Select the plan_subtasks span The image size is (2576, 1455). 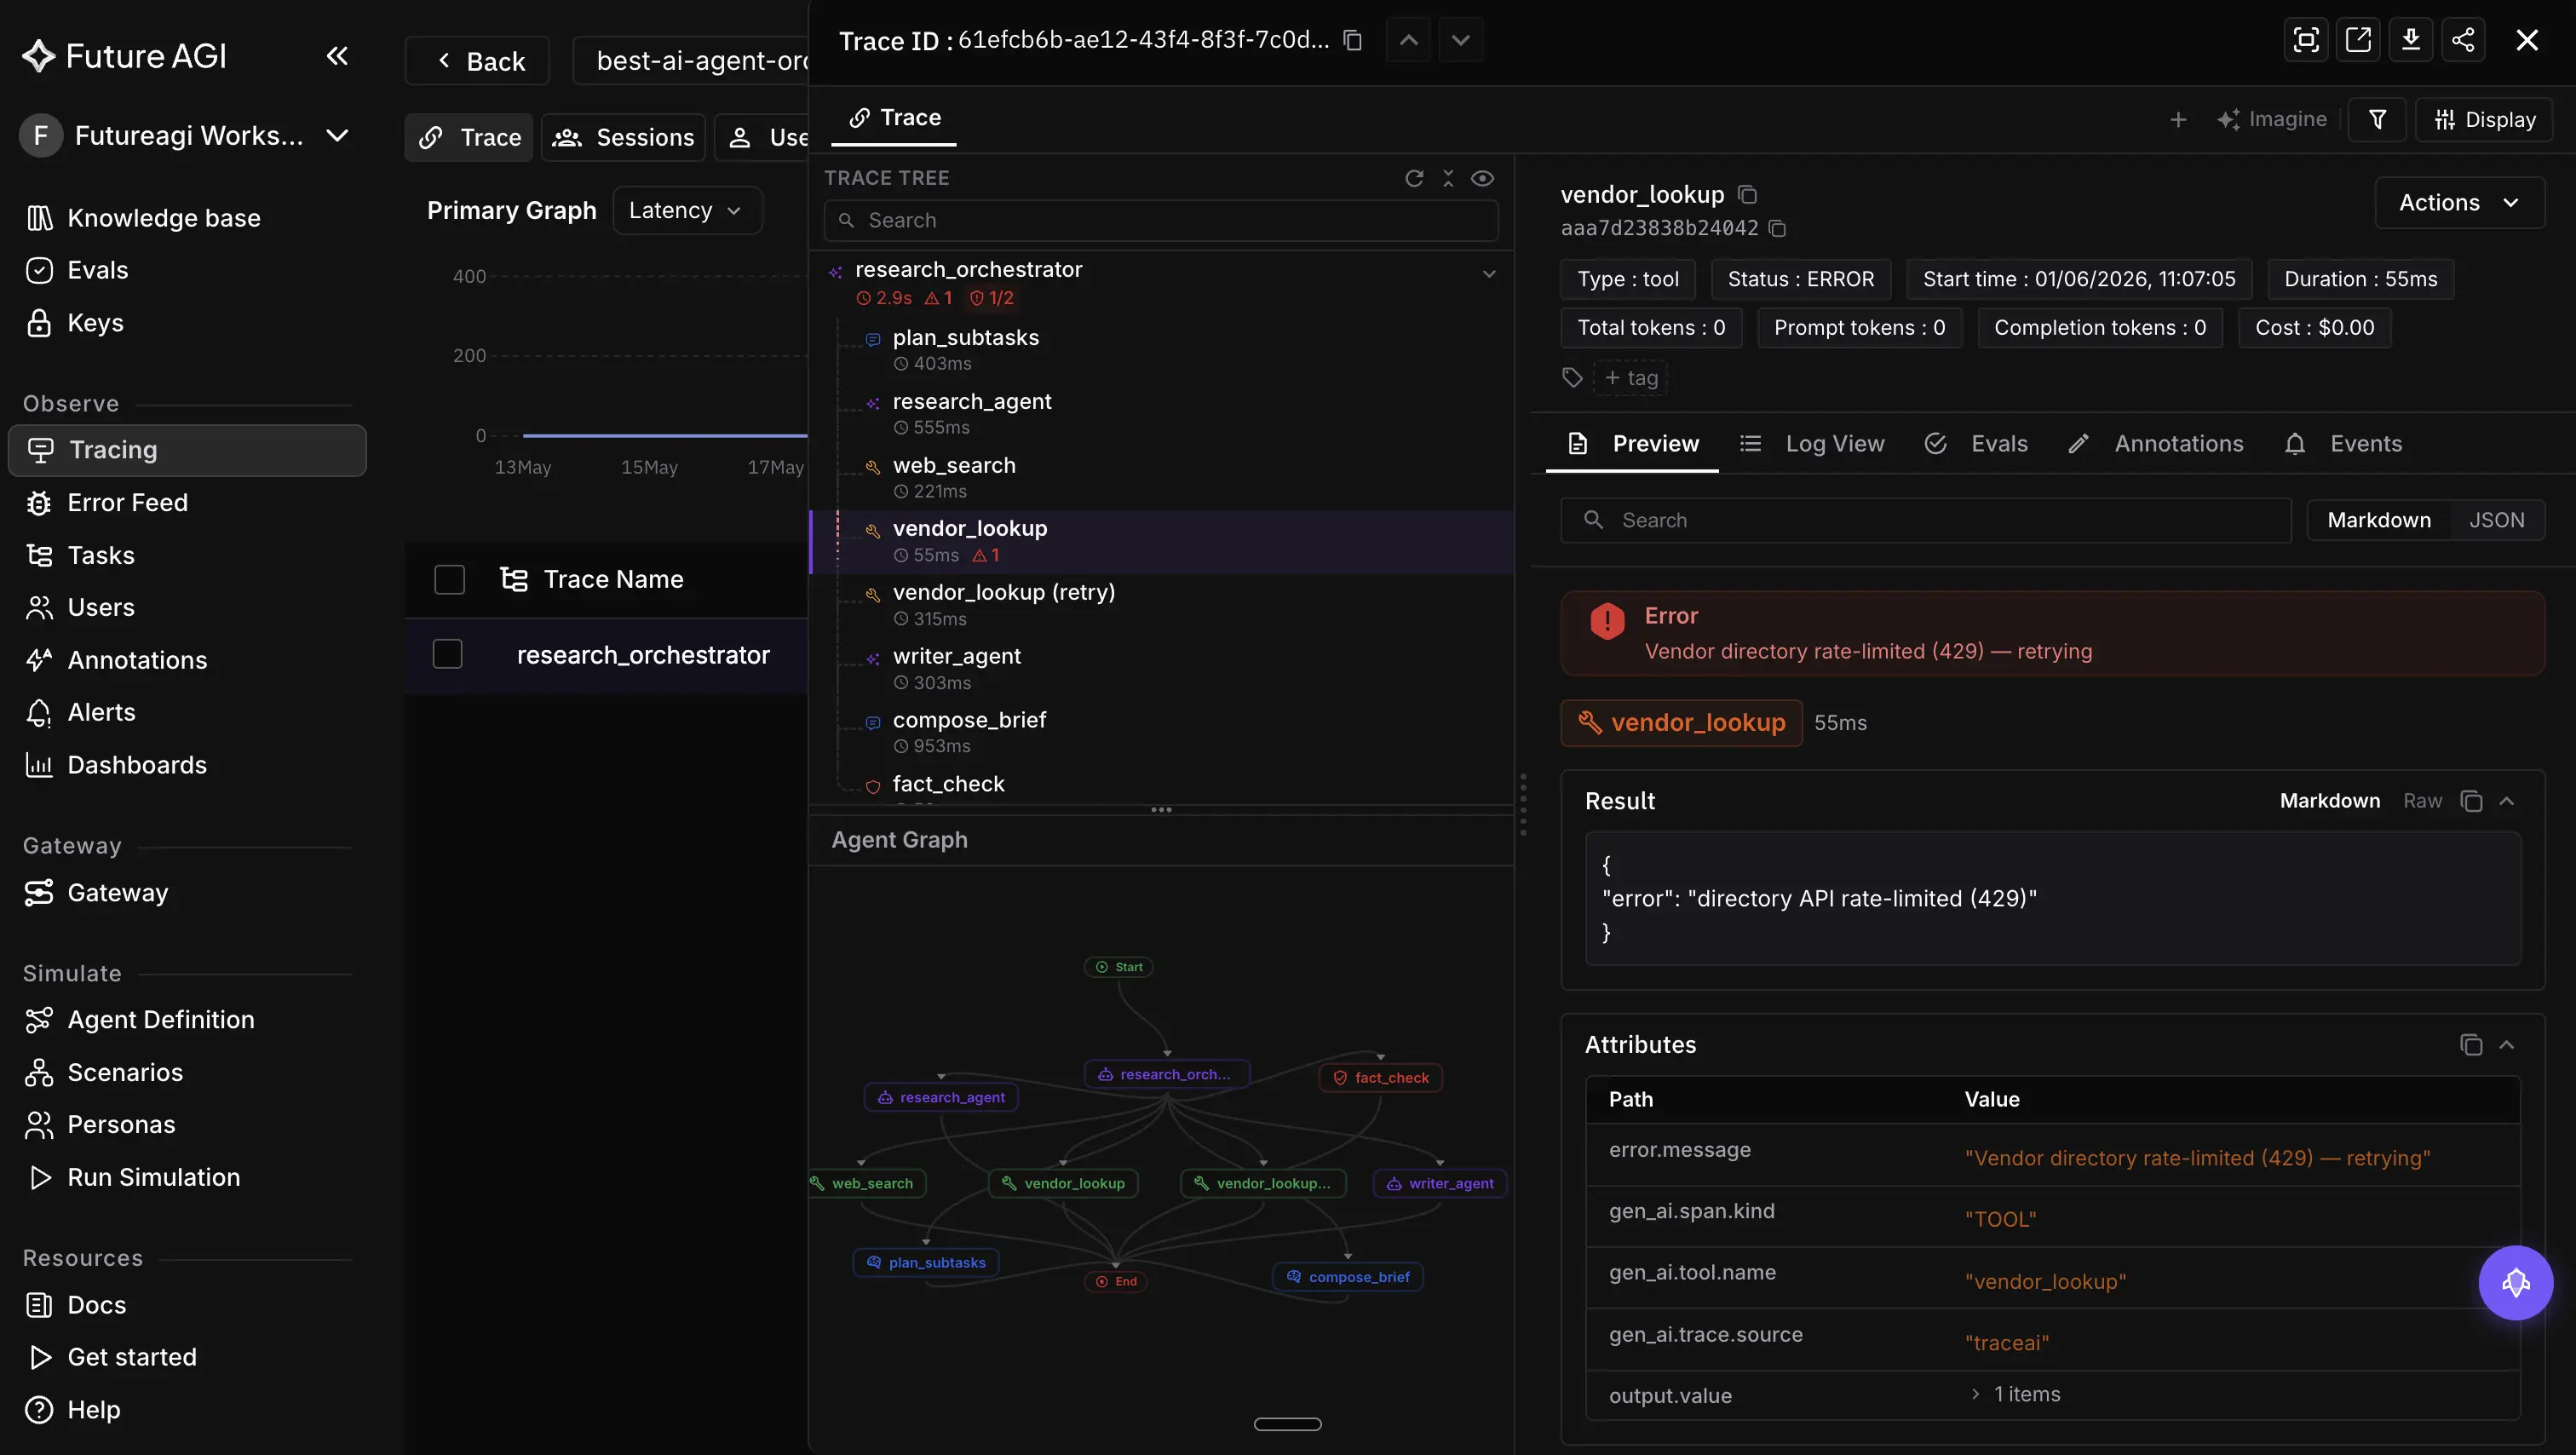pos(1160,350)
